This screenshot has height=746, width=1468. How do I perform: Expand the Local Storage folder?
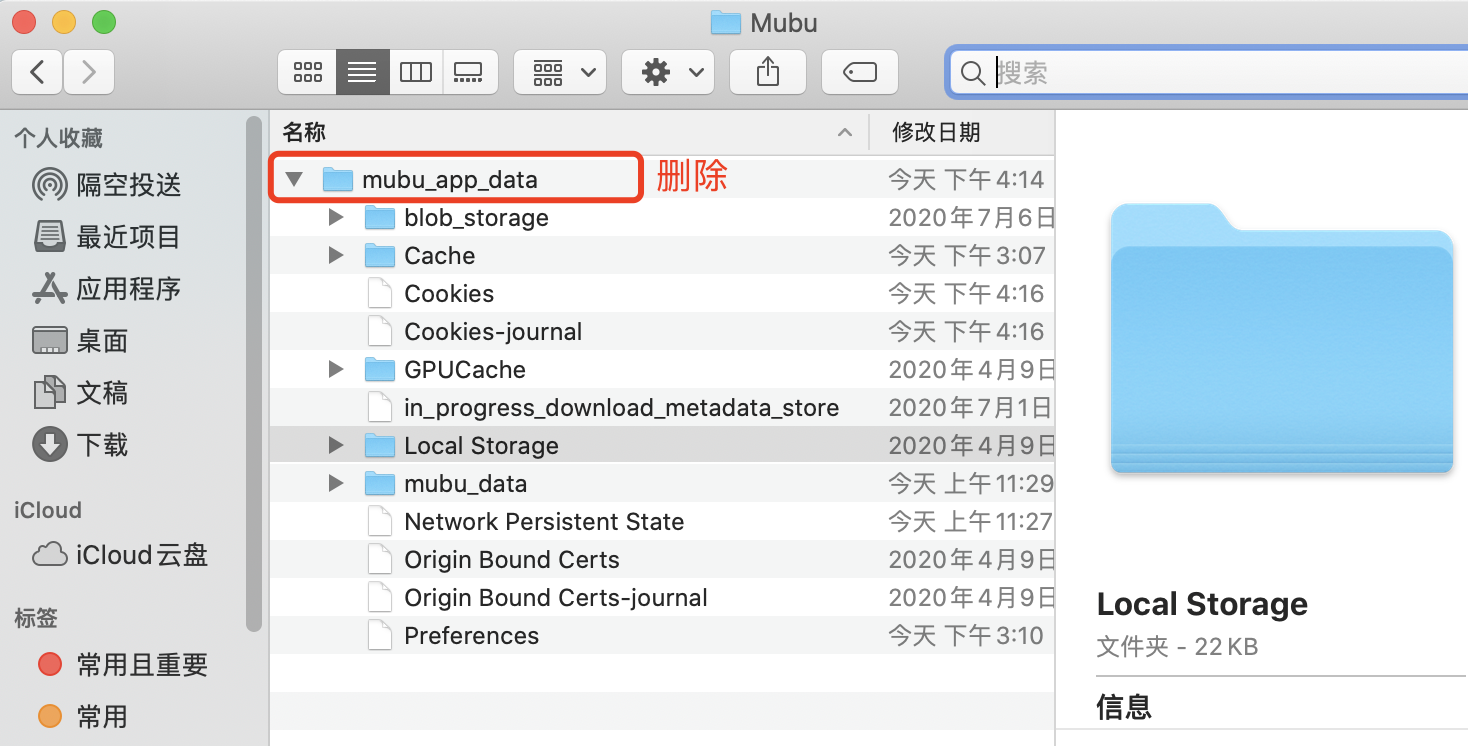pos(336,446)
